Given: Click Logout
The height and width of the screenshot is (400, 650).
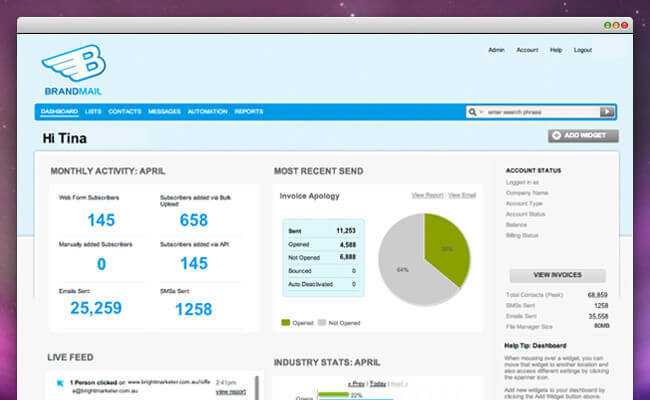Looking at the screenshot, I should (x=583, y=50).
